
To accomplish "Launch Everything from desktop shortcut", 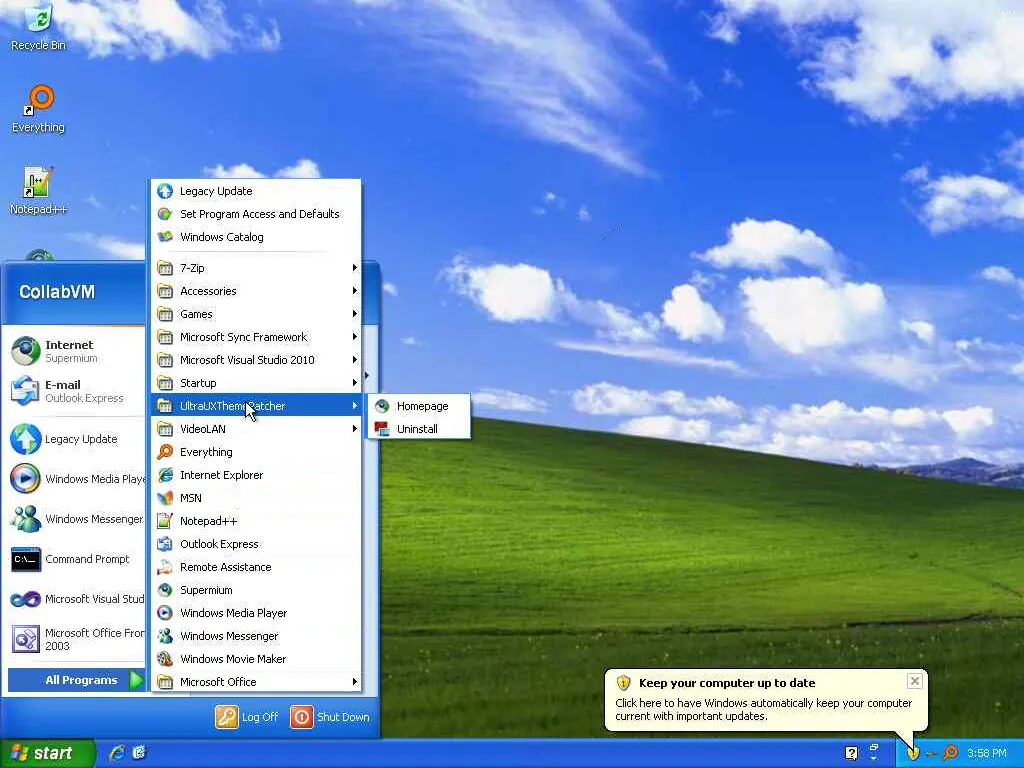I will [39, 109].
